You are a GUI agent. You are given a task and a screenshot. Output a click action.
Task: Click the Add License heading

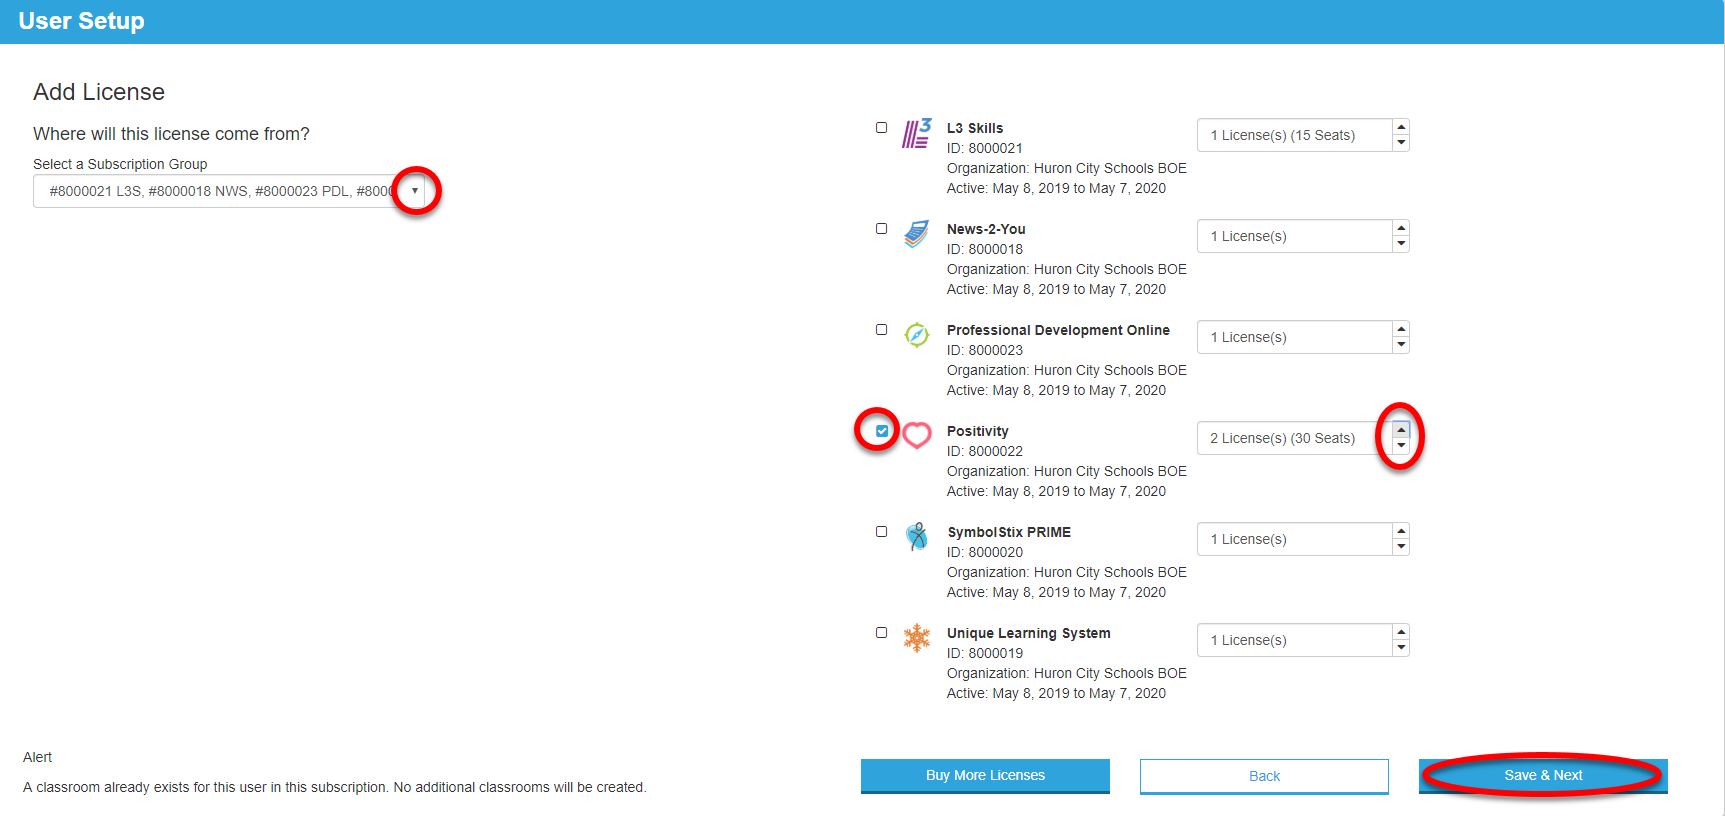99,92
